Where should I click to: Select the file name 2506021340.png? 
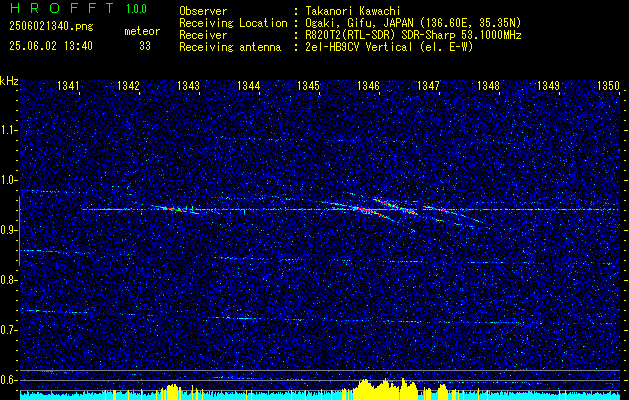[x=51, y=27]
